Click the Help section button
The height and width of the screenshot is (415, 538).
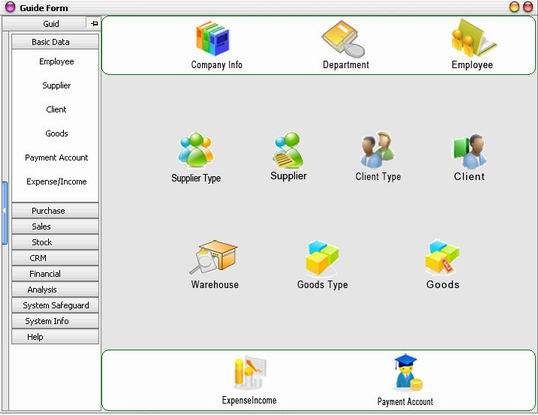[x=55, y=337]
